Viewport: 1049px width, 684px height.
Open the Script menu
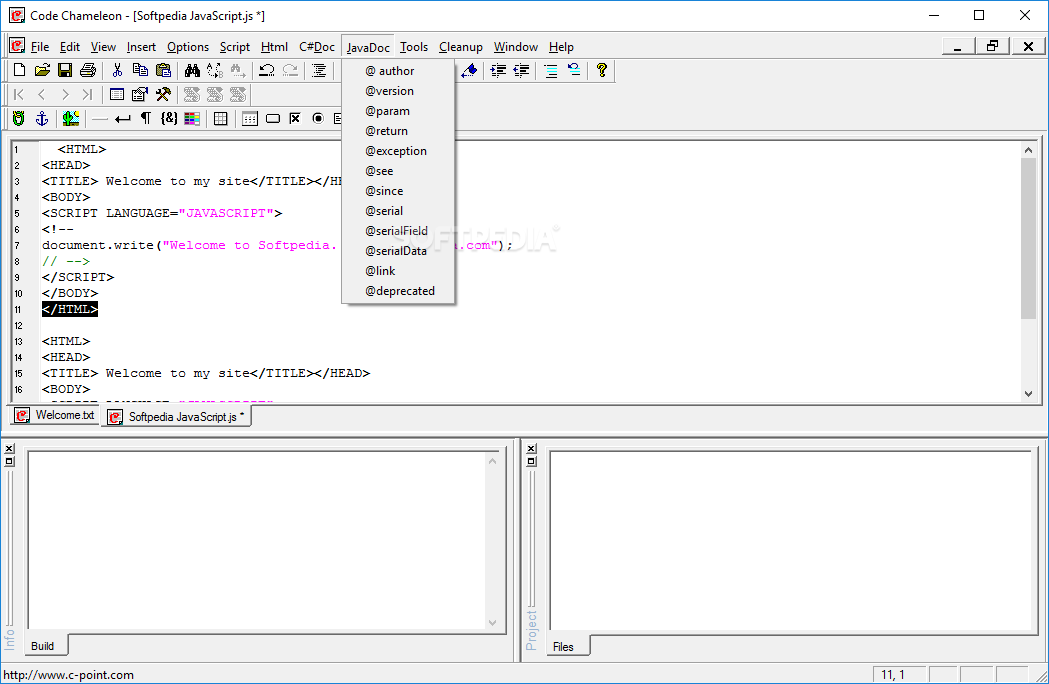(x=235, y=47)
